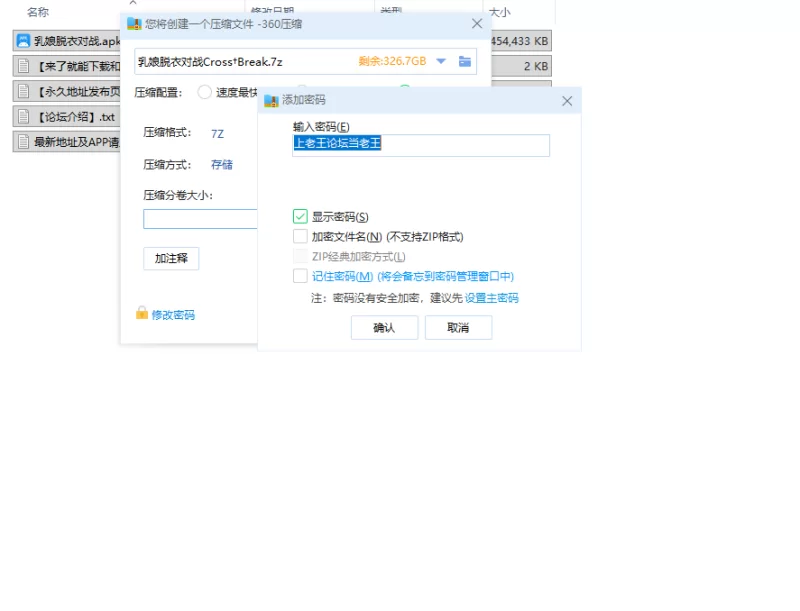This screenshot has height=611, width=800.
Task: Click the APK file icon
Action: [23, 41]
